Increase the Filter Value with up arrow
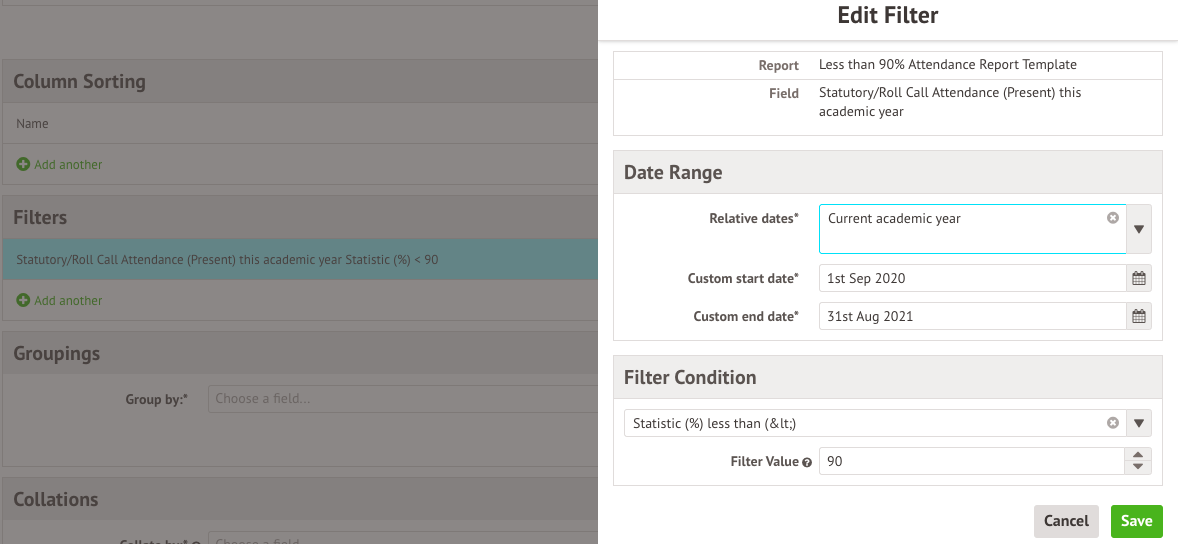This screenshot has width=1178, height=544. [x=1138, y=456]
